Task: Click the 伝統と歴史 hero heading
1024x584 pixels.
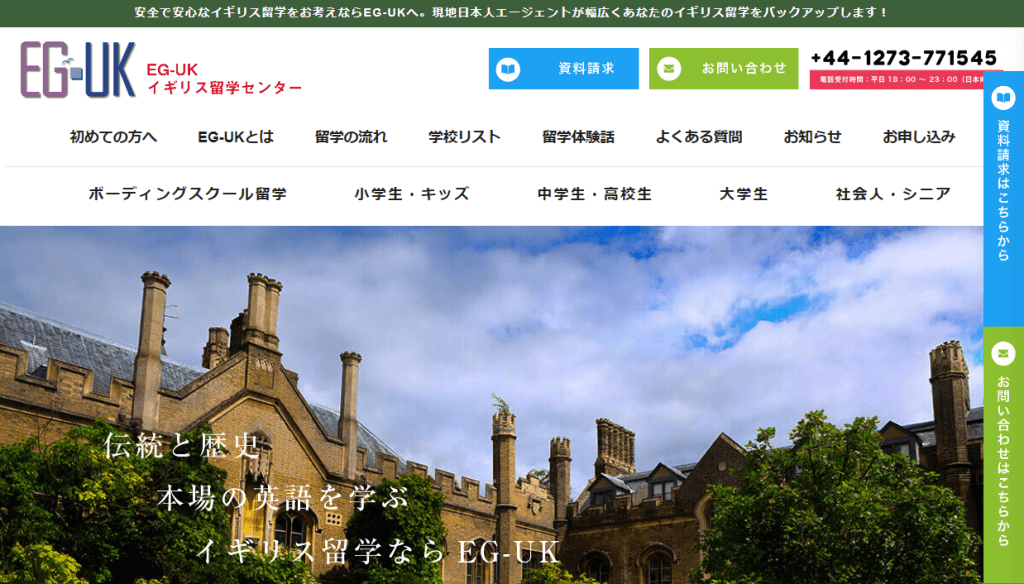Action: (x=182, y=446)
